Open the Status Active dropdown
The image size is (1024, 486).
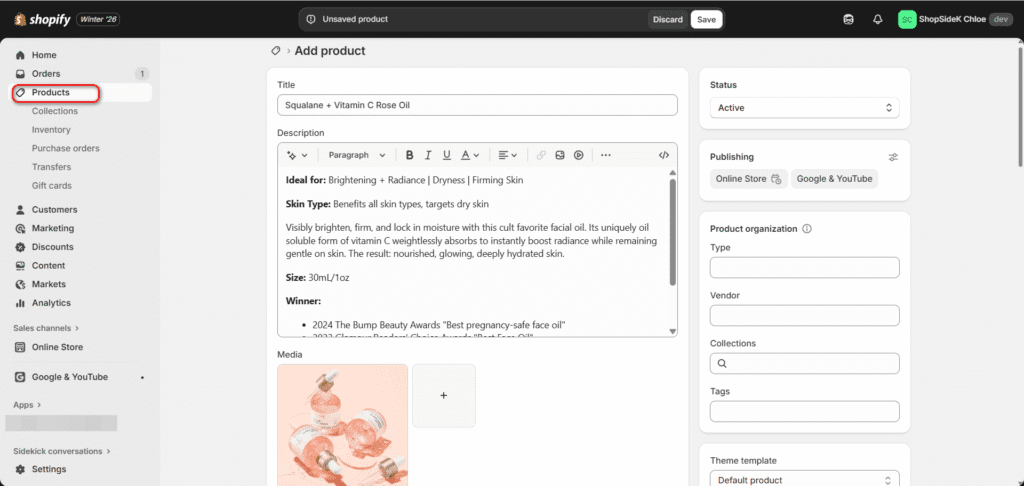[805, 108]
